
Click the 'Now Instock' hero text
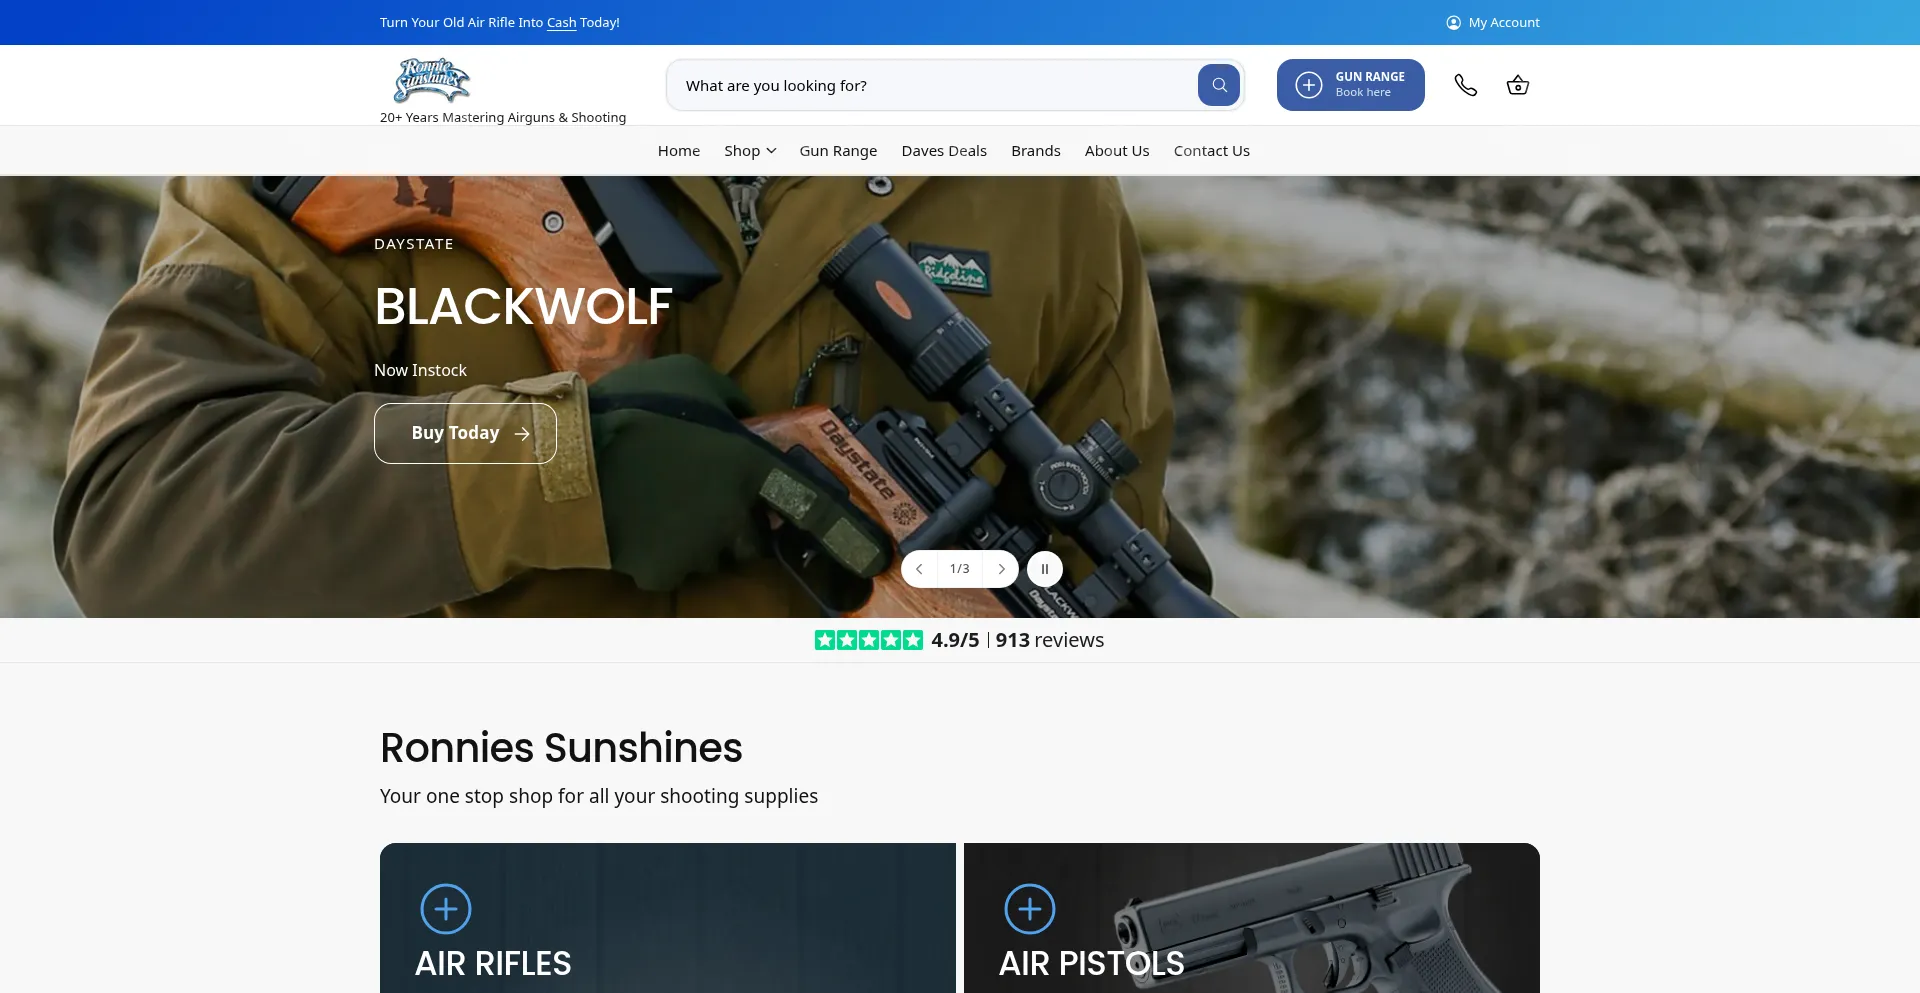420,370
